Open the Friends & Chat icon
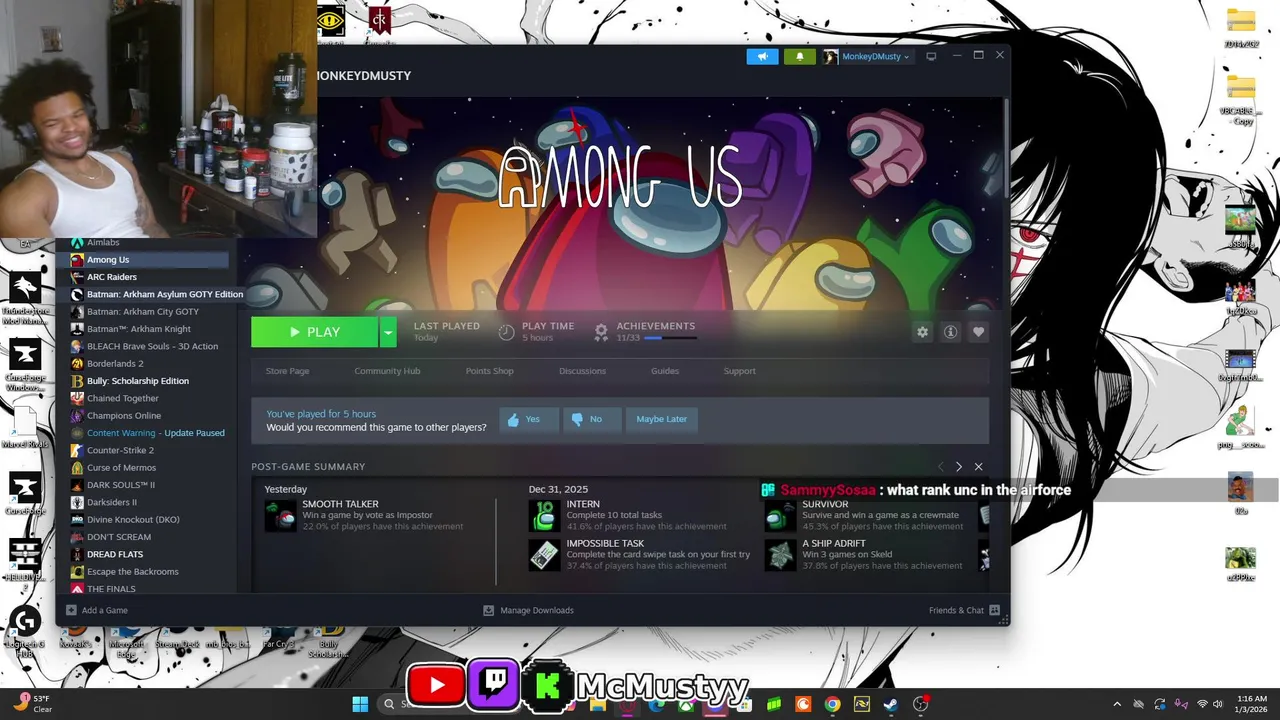1280x720 pixels. [x=995, y=610]
